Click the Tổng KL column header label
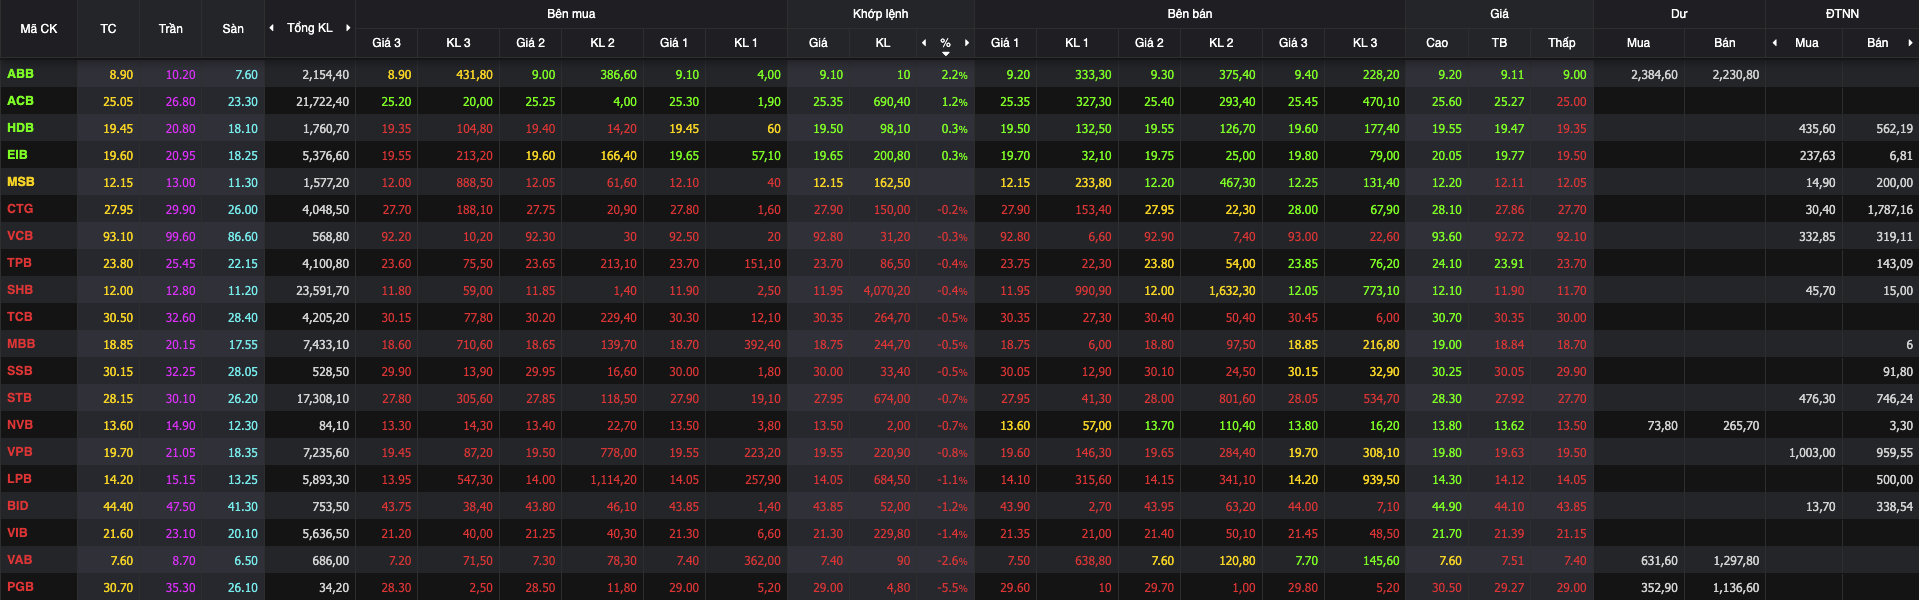The width and height of the screenshot is (1919, 600). point(310,28)
